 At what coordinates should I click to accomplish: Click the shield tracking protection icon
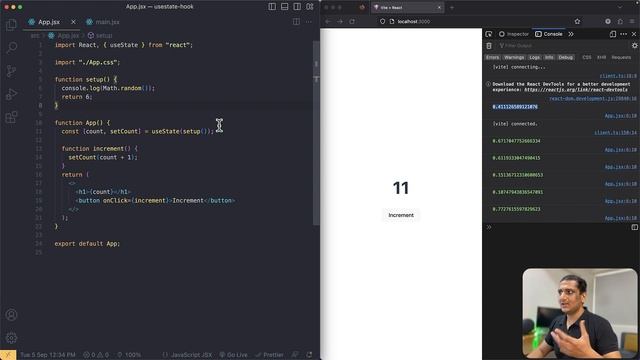click(382, 22)
